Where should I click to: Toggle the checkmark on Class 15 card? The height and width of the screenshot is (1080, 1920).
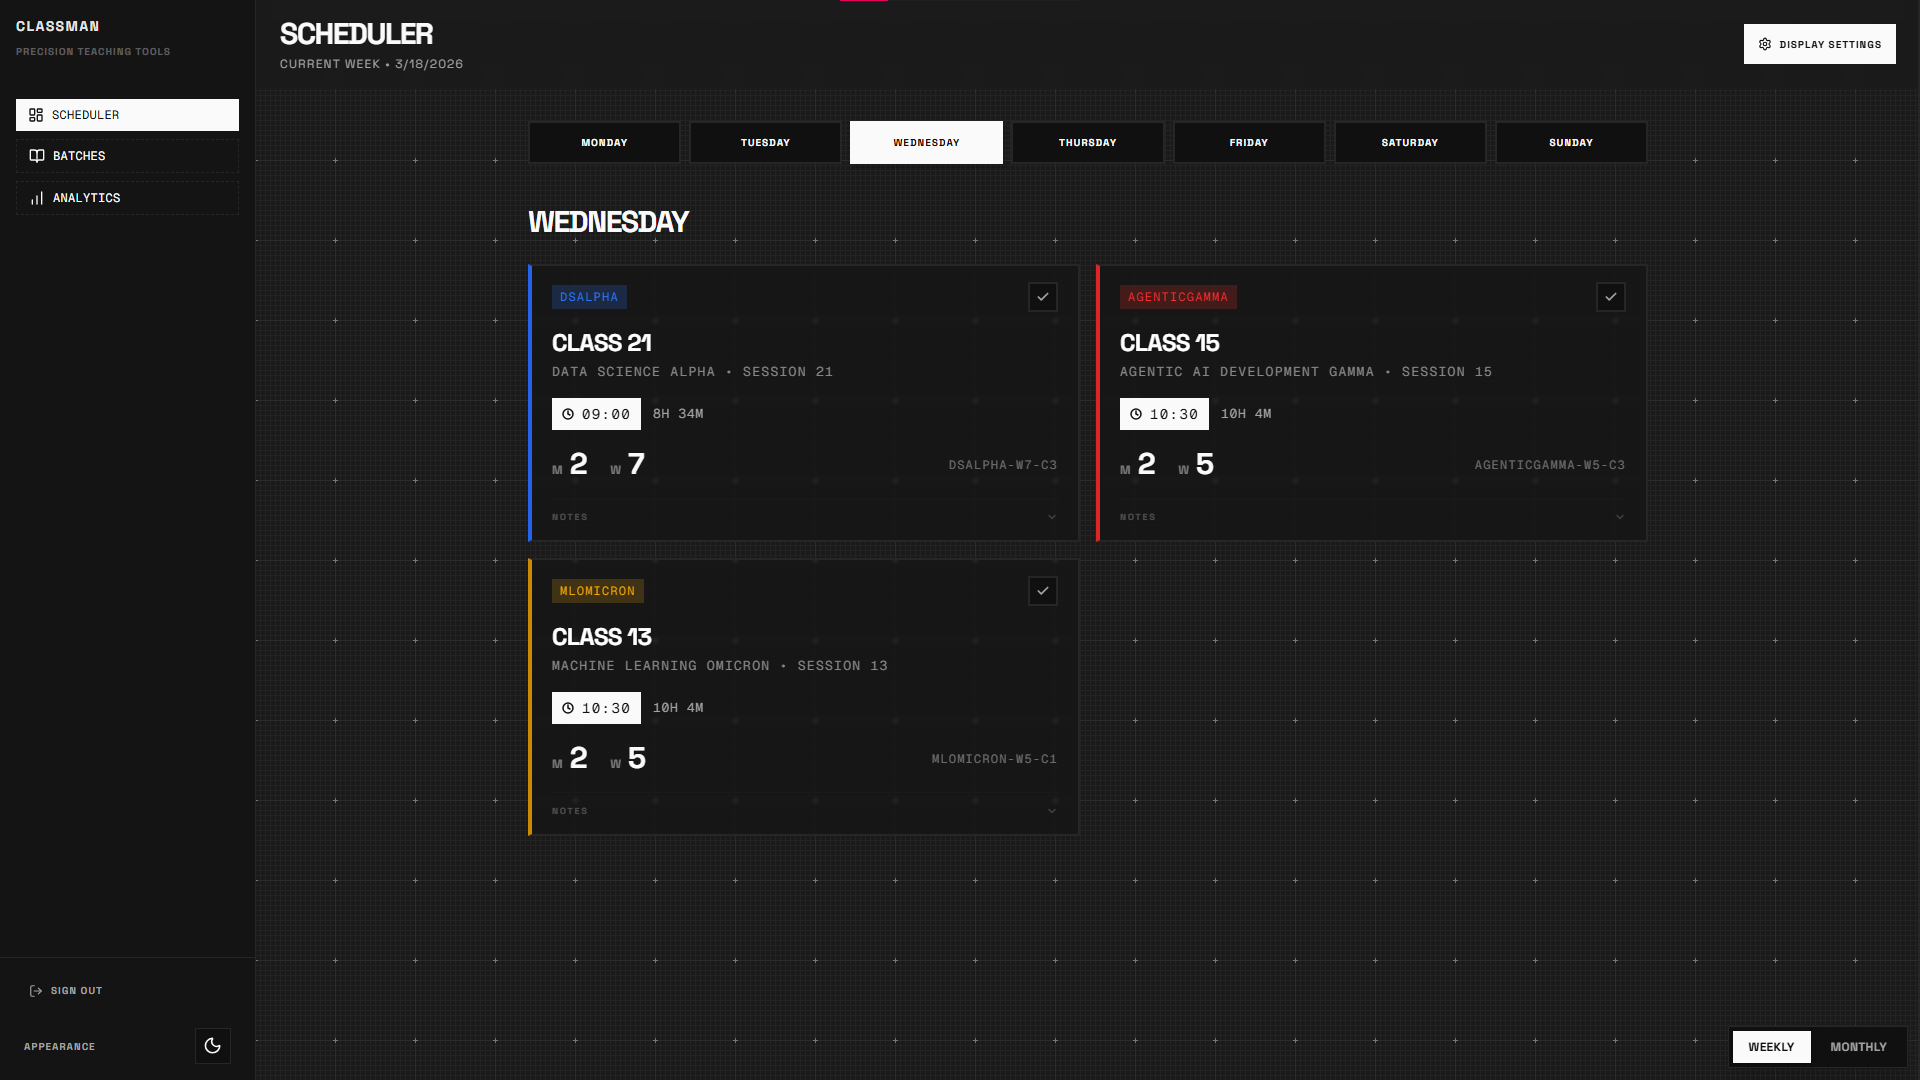pos(1611,296)
